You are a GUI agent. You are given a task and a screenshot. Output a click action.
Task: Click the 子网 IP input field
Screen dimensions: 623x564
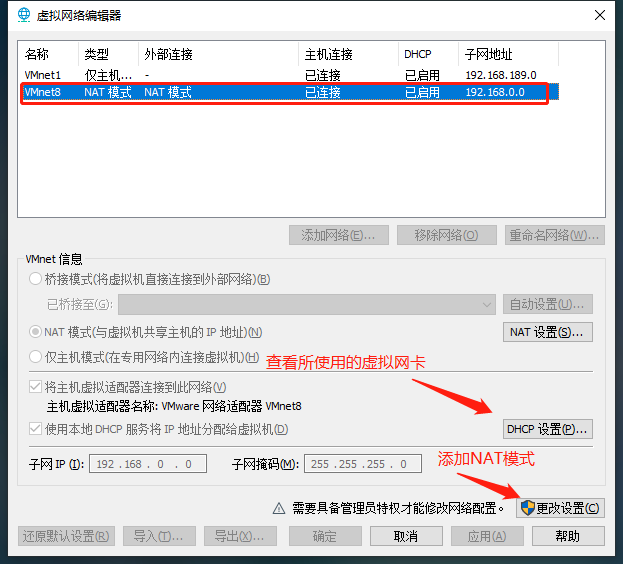pyautogui.click(x=148, y=464)
